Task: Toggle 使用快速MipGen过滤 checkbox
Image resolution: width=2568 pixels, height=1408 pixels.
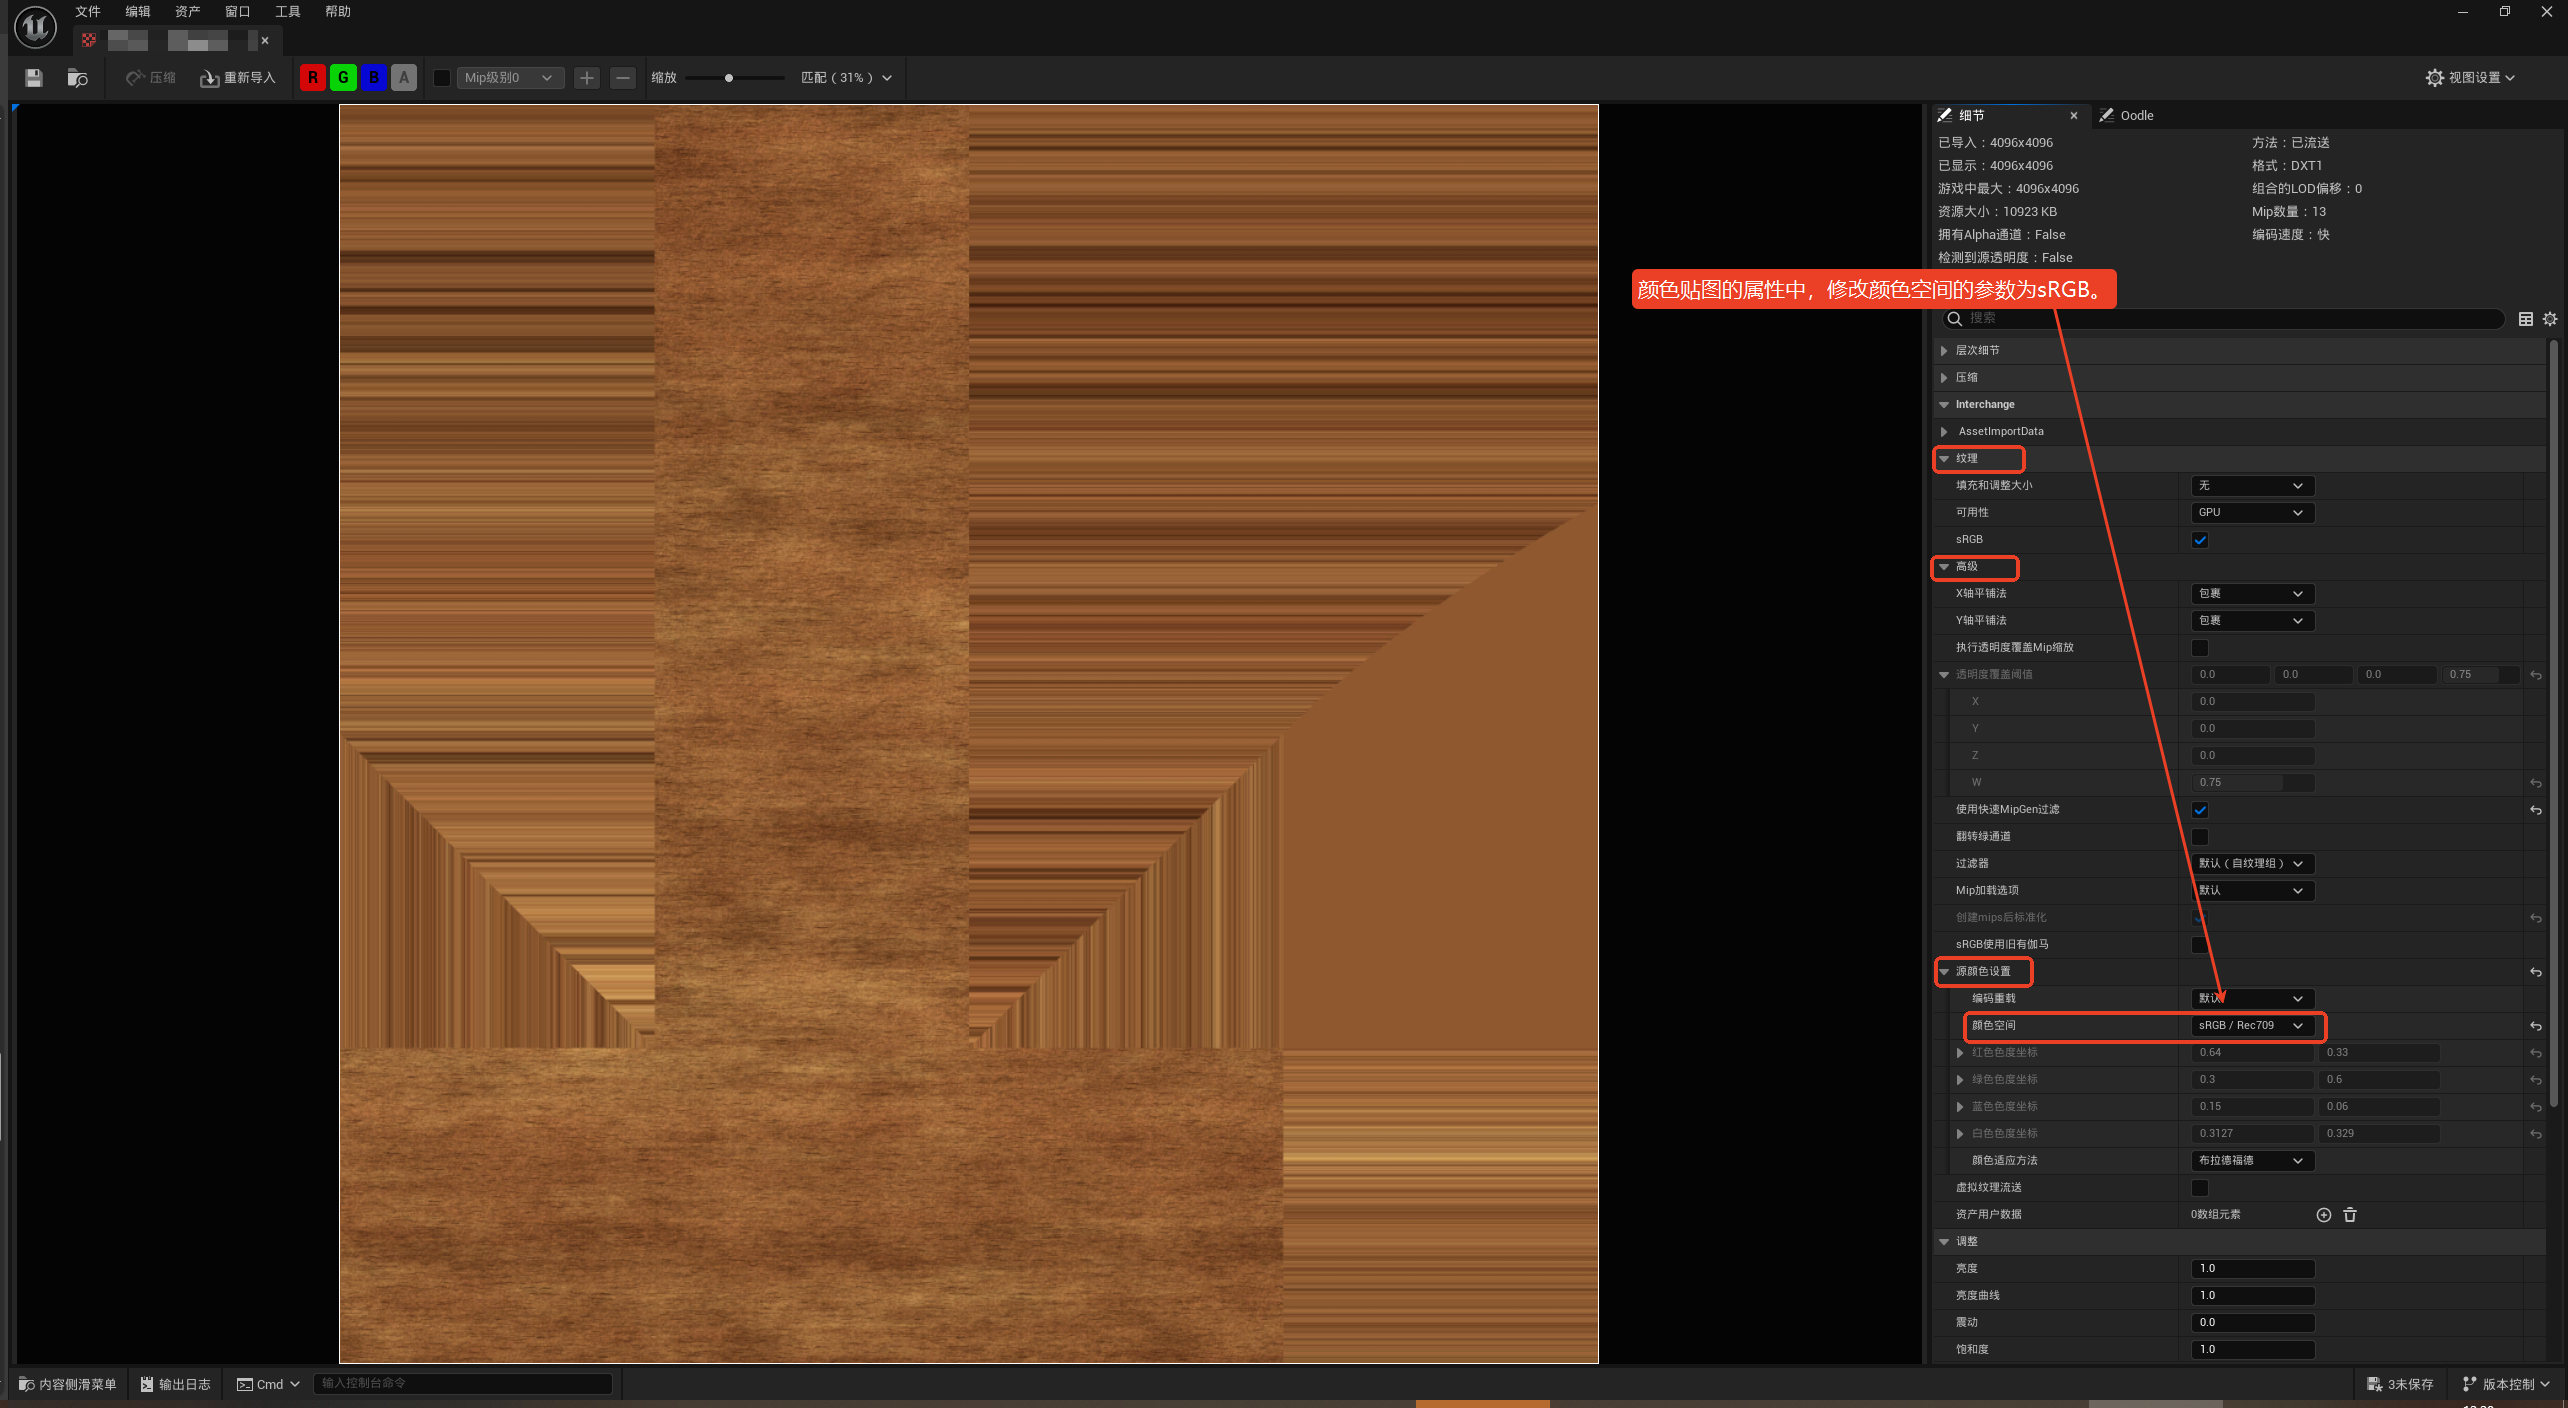Action: (x=2200, y=810)
